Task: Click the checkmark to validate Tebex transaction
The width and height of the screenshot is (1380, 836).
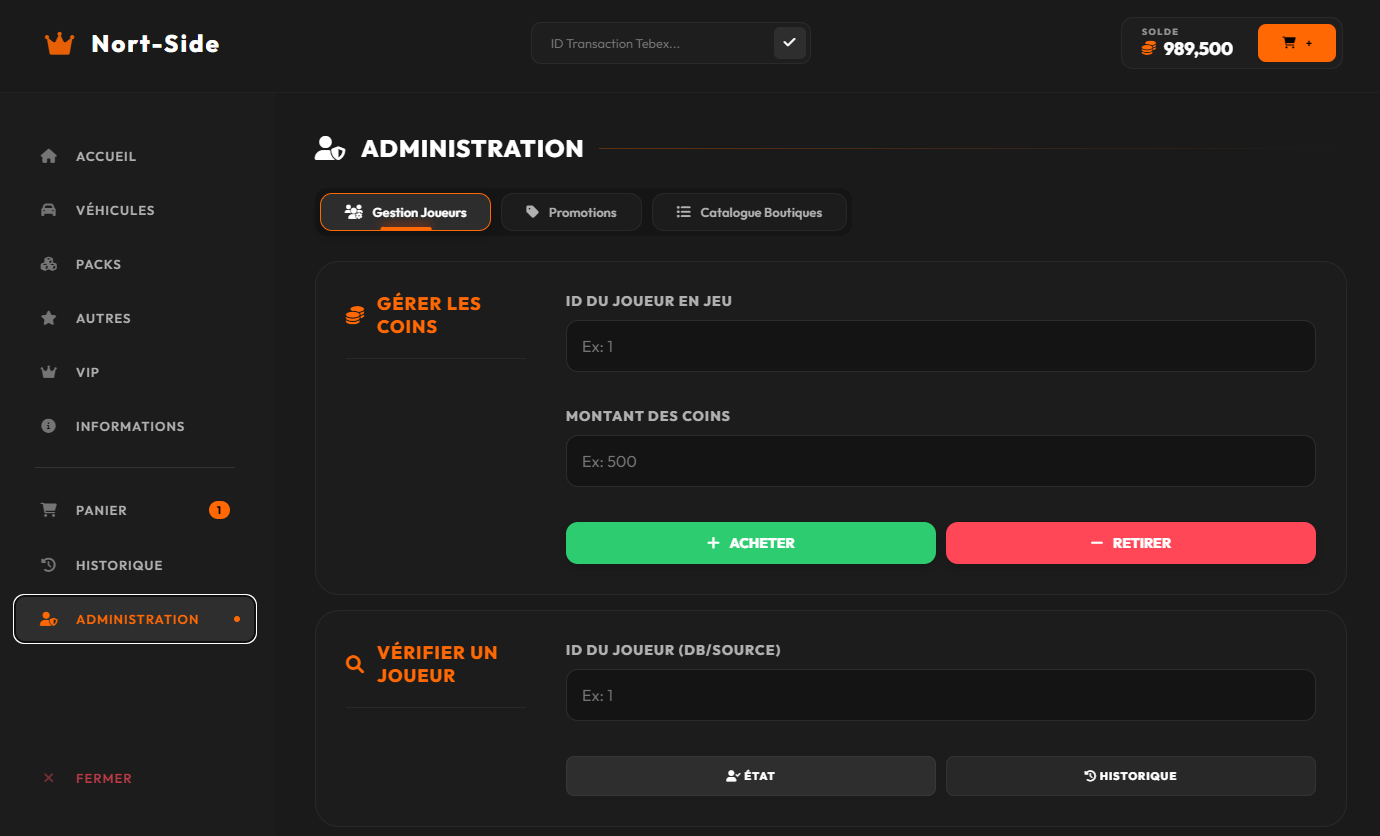Action: (789, 43)
